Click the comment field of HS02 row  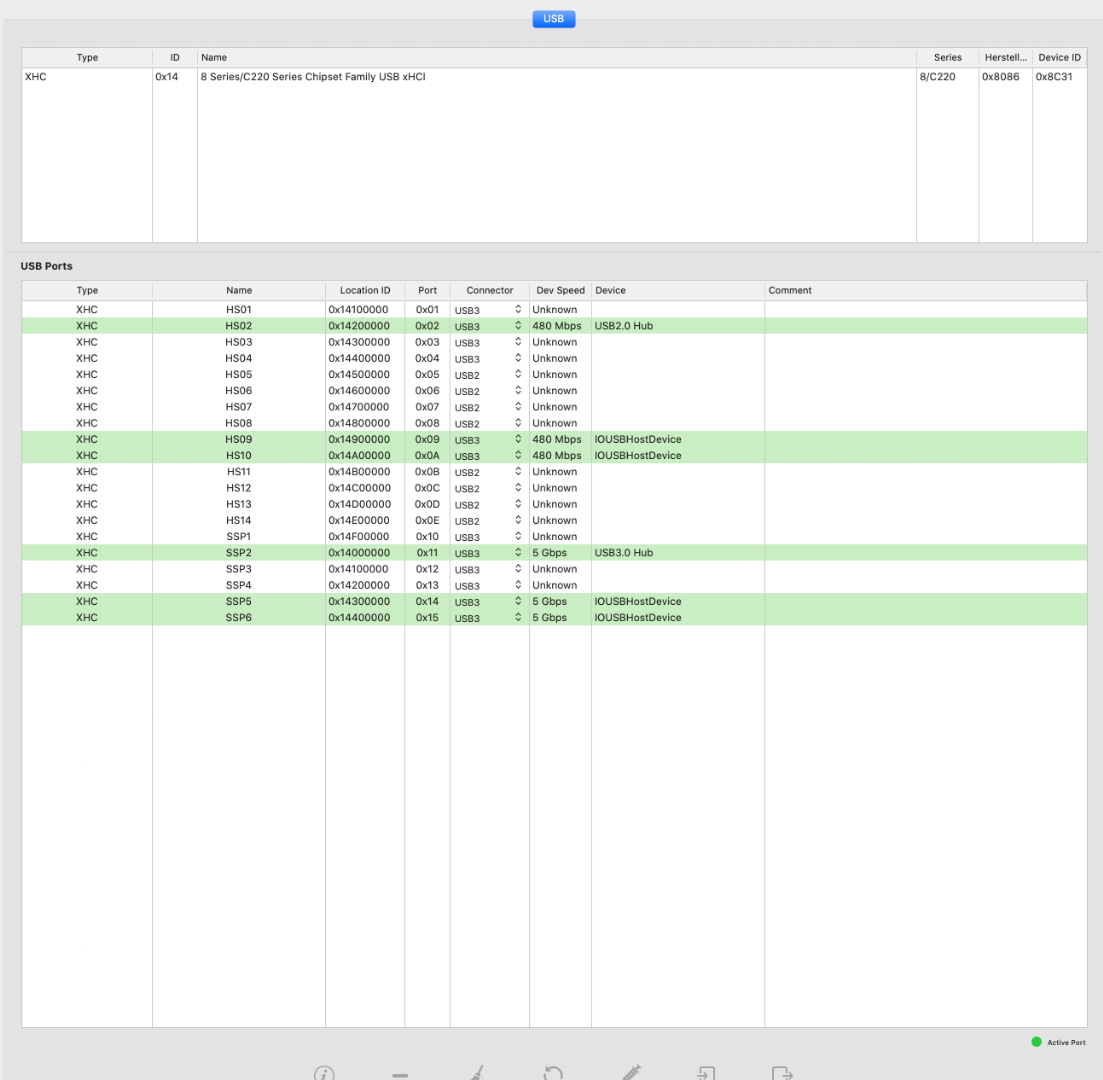925,326
